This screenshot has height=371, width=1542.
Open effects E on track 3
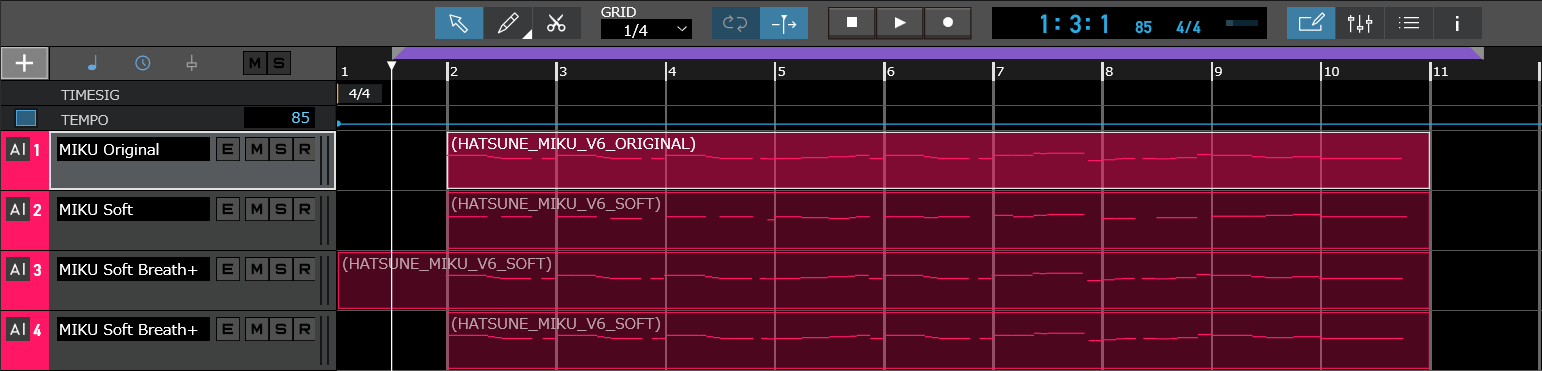pos(228,270)
